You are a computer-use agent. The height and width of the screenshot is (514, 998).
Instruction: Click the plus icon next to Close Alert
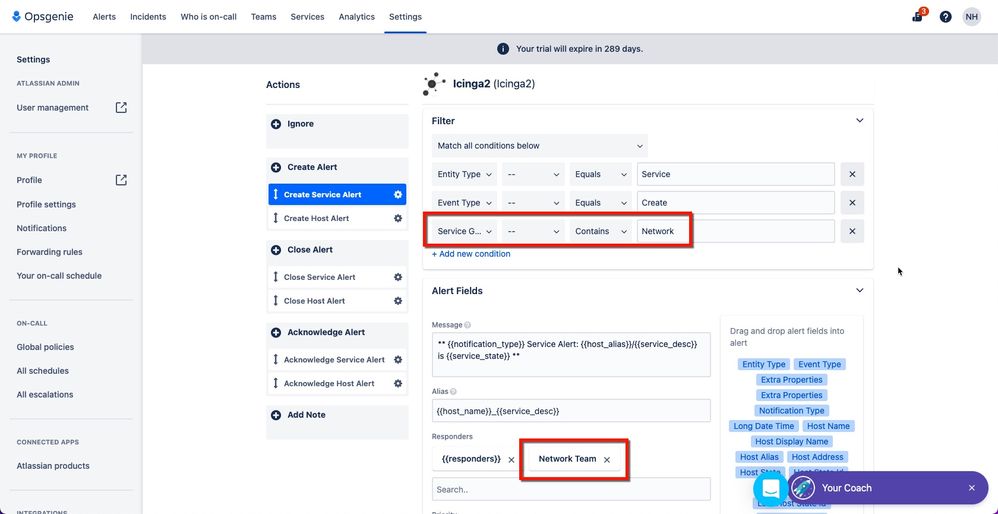tap(276, 250)
